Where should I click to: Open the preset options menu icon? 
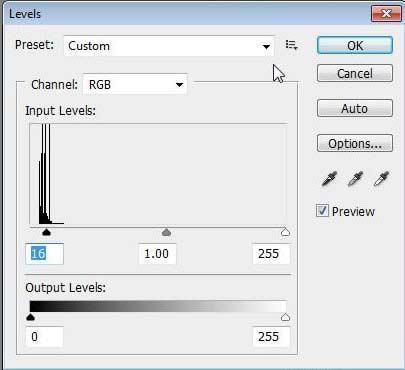pos(291,45)
